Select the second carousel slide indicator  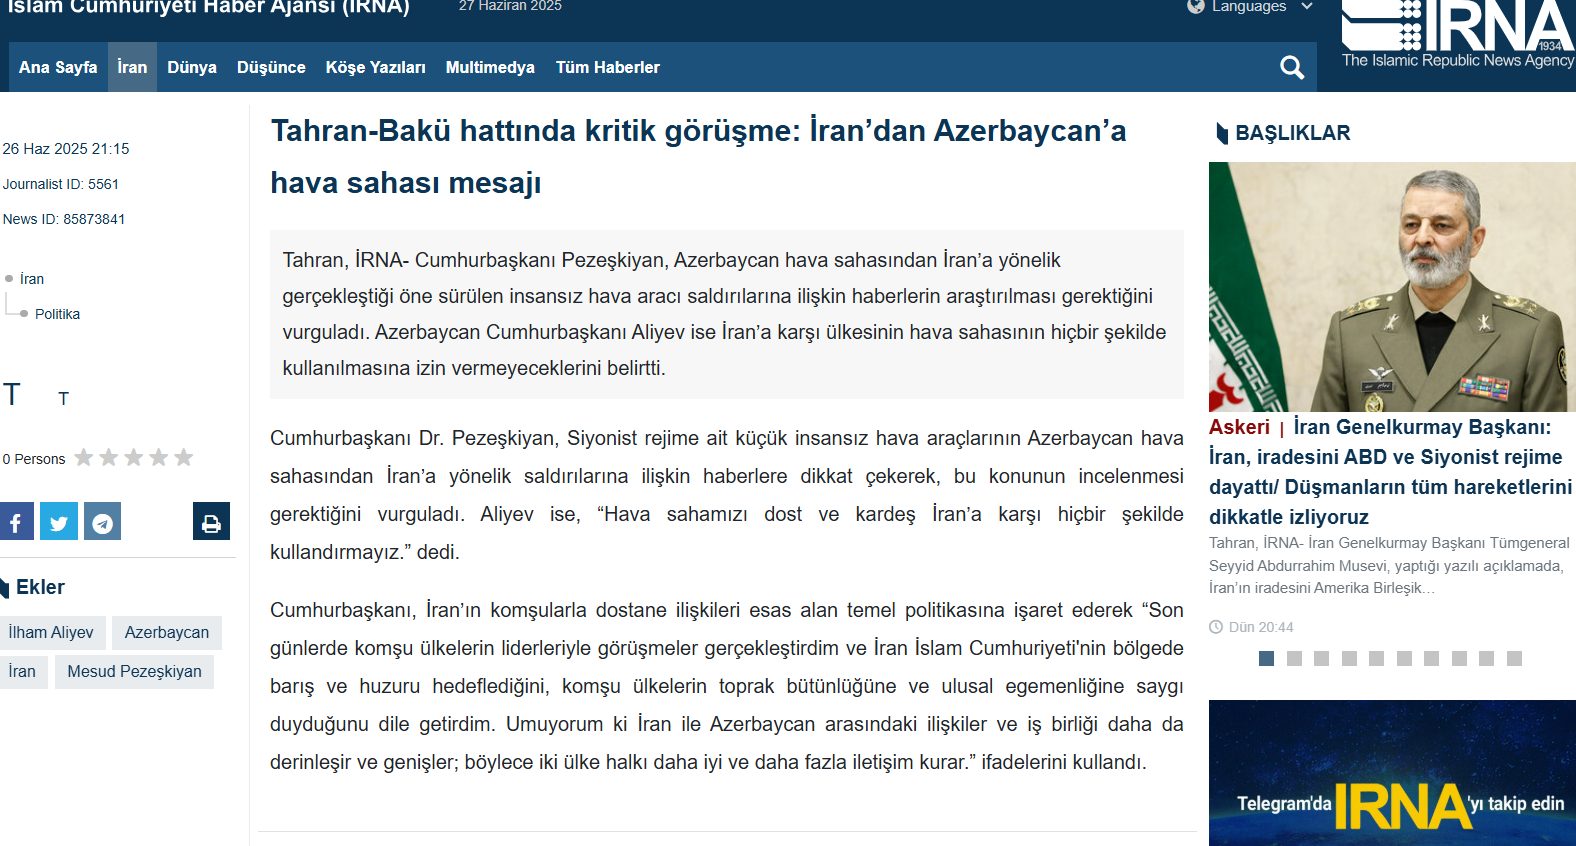coord(1294,658)
